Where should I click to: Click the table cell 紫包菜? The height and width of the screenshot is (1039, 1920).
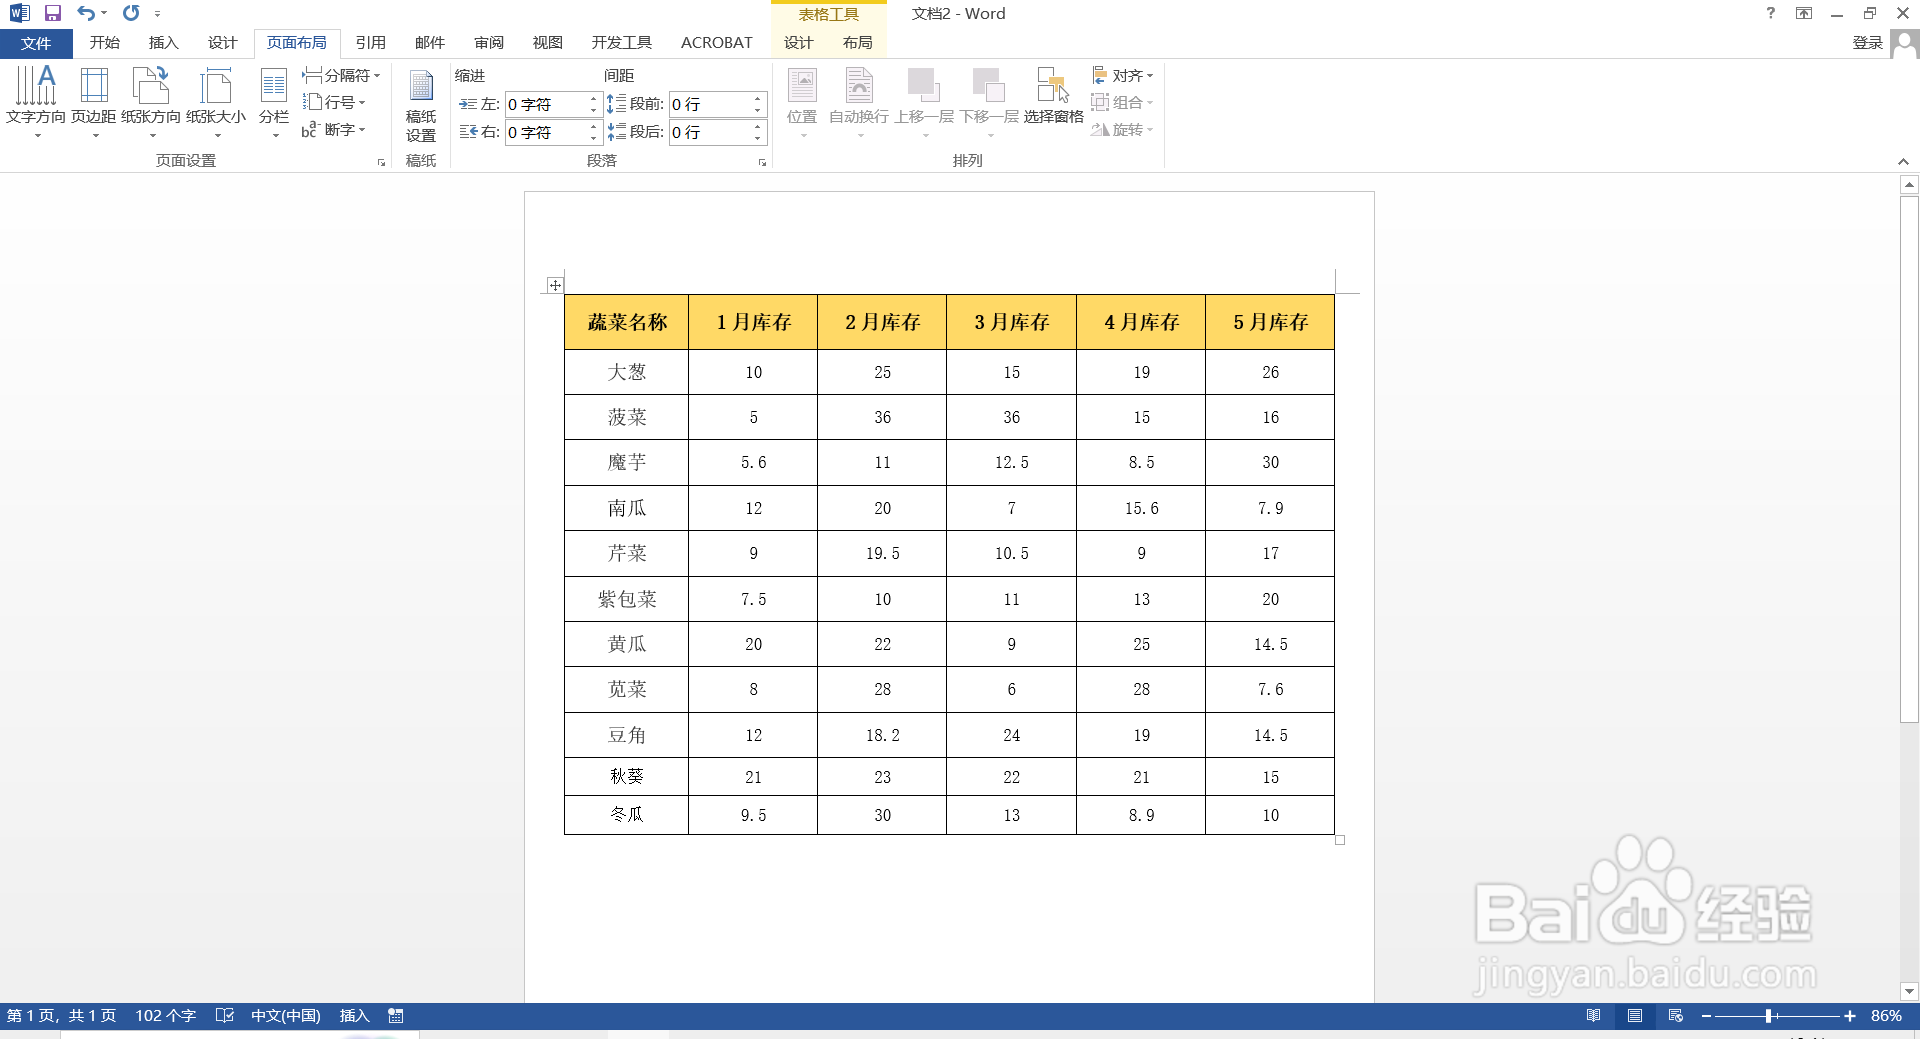(626, 599)
